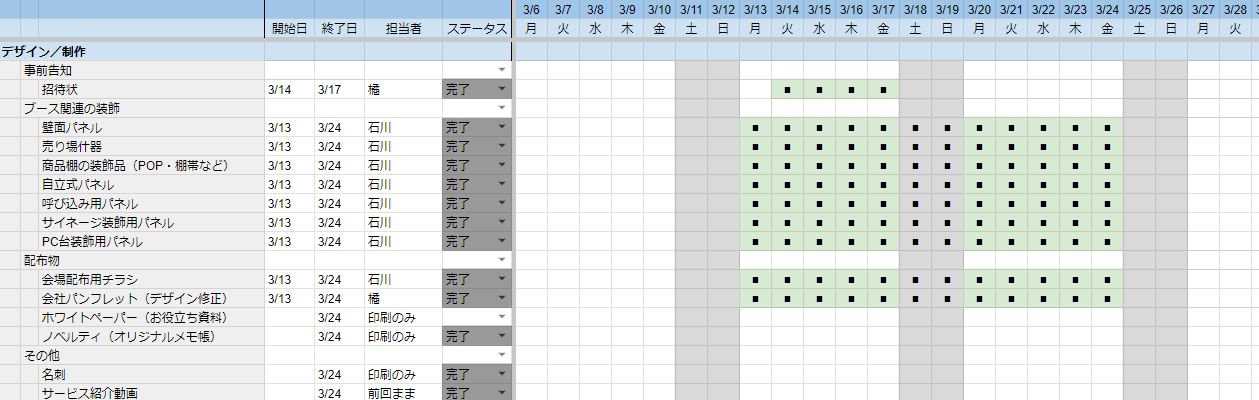Click 印刷のみ in the ホワイトペーパー row
The image size is (1259, 400).
[x=391, y=318]
